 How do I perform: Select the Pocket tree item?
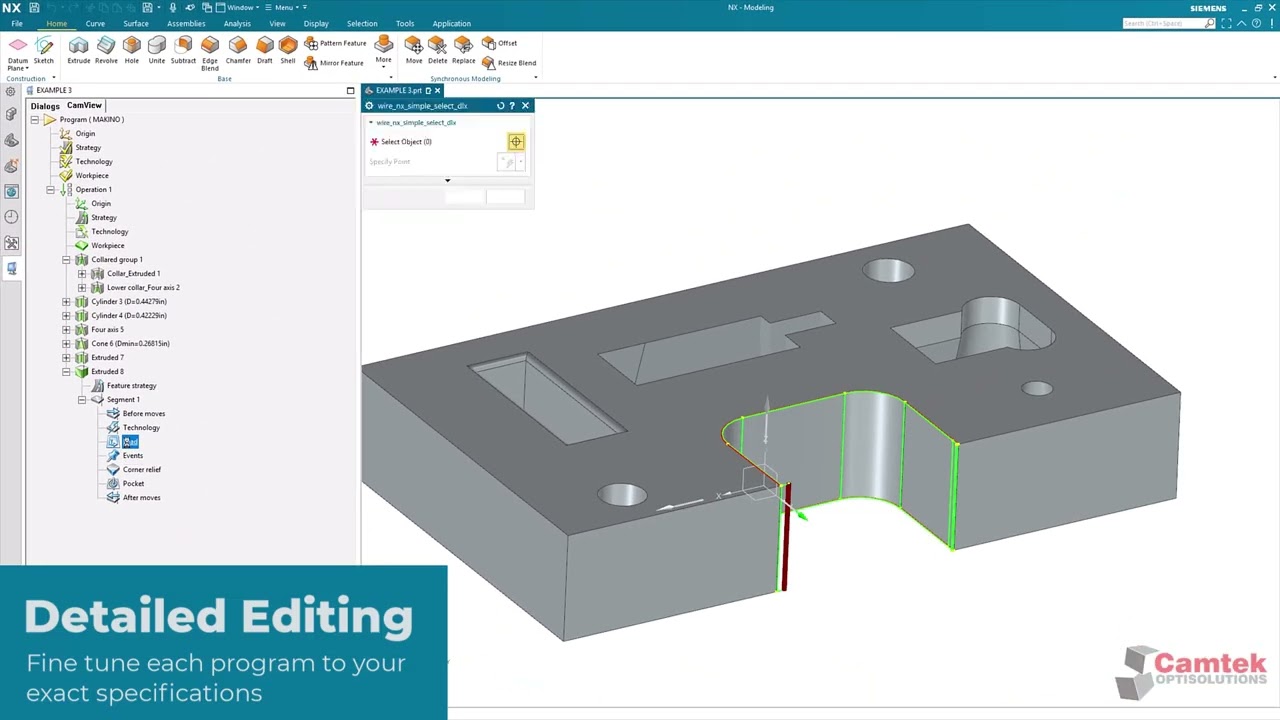coord(133,484)
